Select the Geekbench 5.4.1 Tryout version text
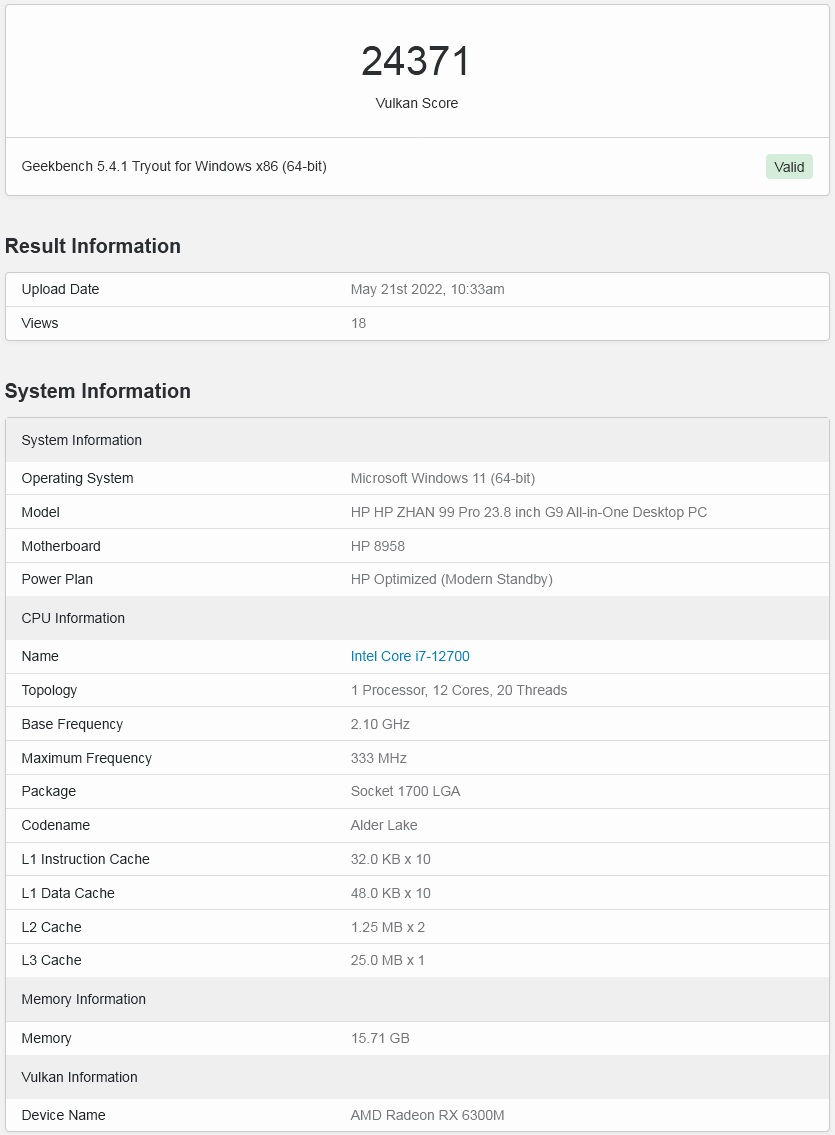The width and height of the screenshot is (835, 1135). [174, 166]
